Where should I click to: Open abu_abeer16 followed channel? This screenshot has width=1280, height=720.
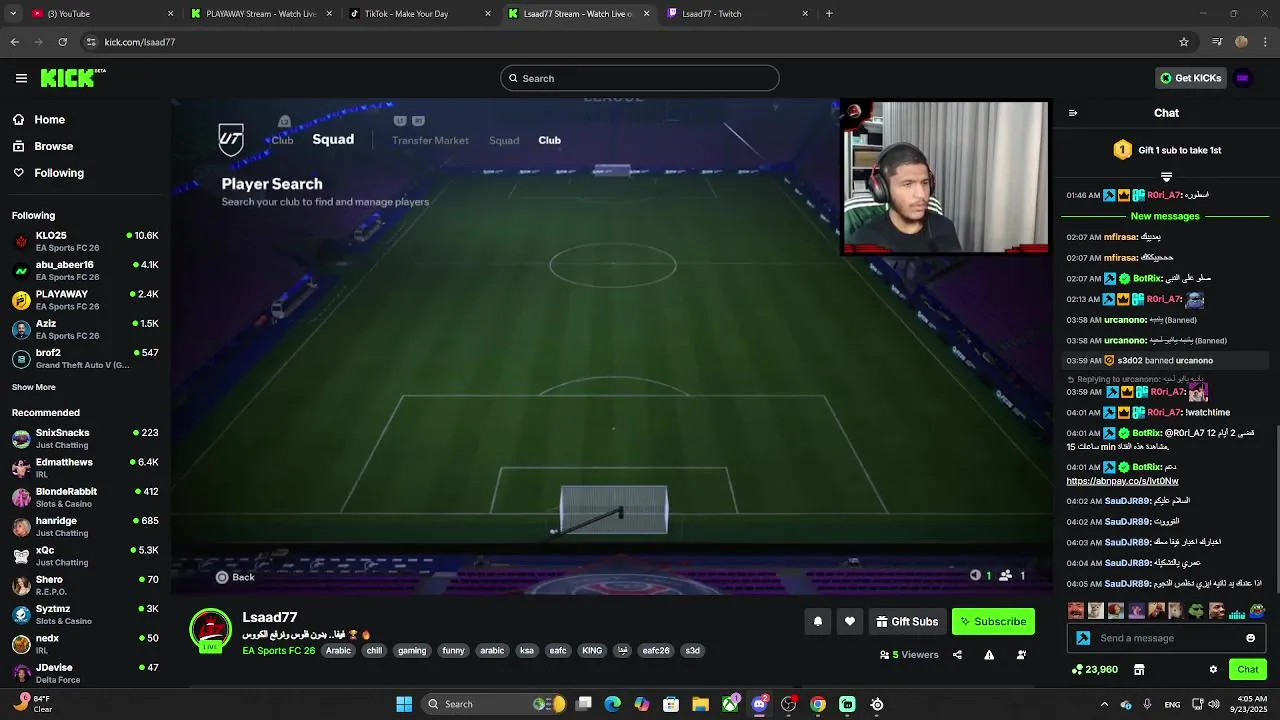click(x=85, y=270)
